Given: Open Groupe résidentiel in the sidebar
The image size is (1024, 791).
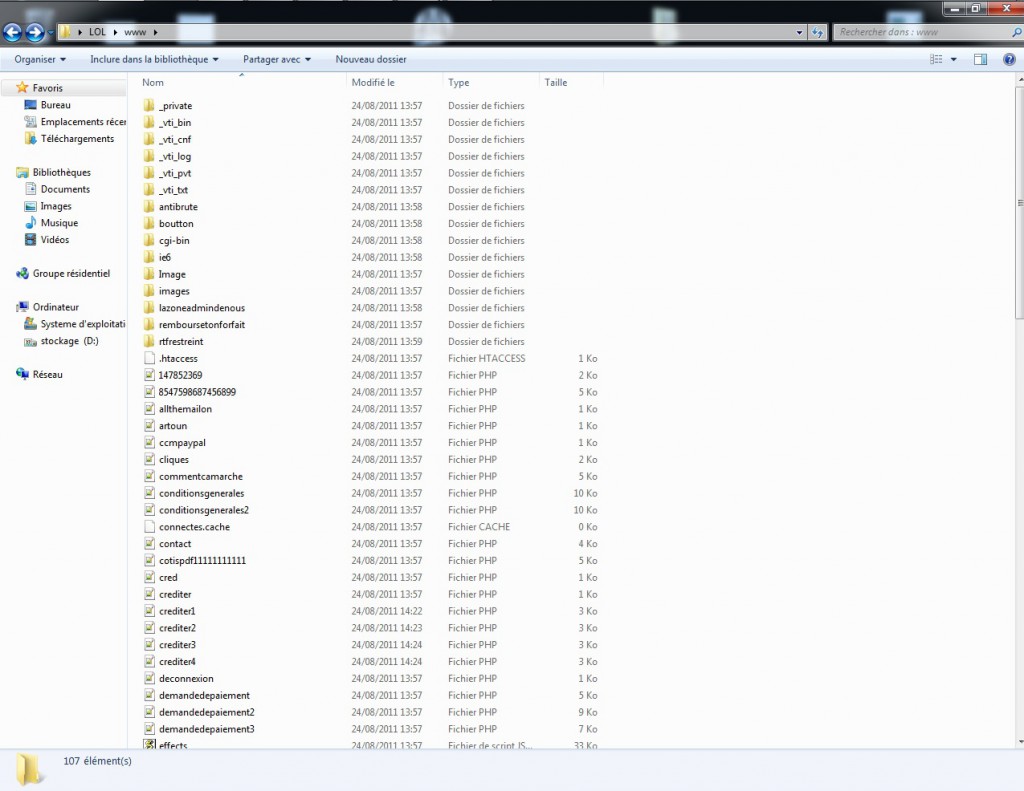Looking at the screenshot, I should coord(71,274).
